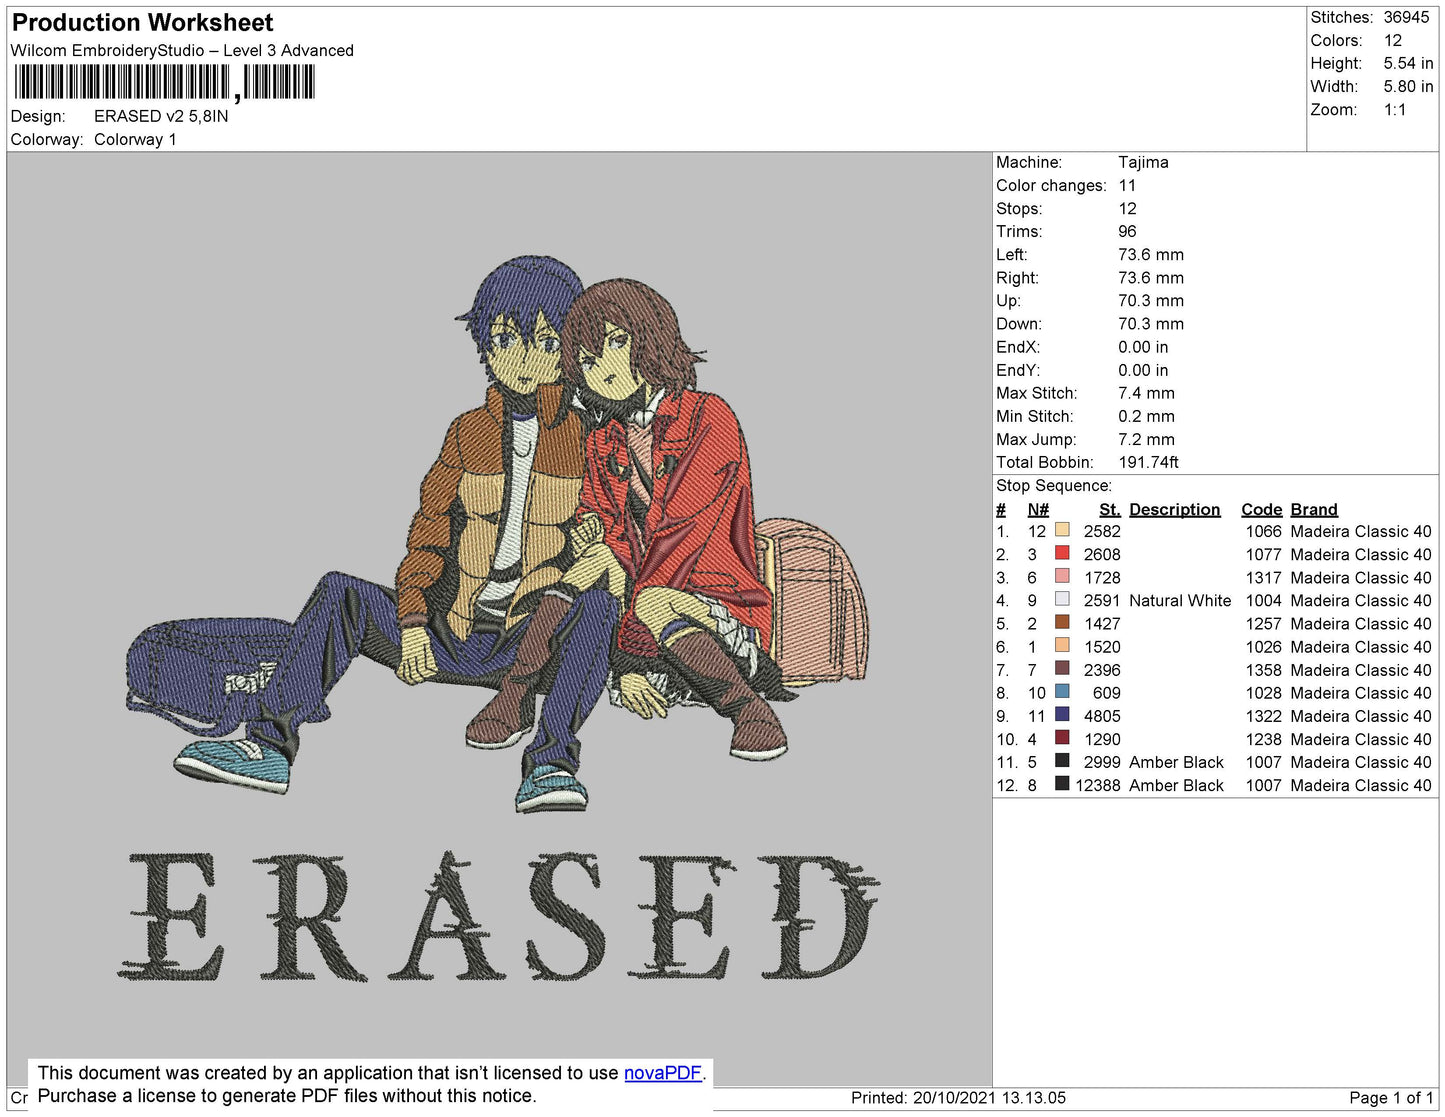Screen dimensions: 1445x1117
Task: Click the 'Colorway 1' value
Action: pyautogui.click(x=135, y=139)
